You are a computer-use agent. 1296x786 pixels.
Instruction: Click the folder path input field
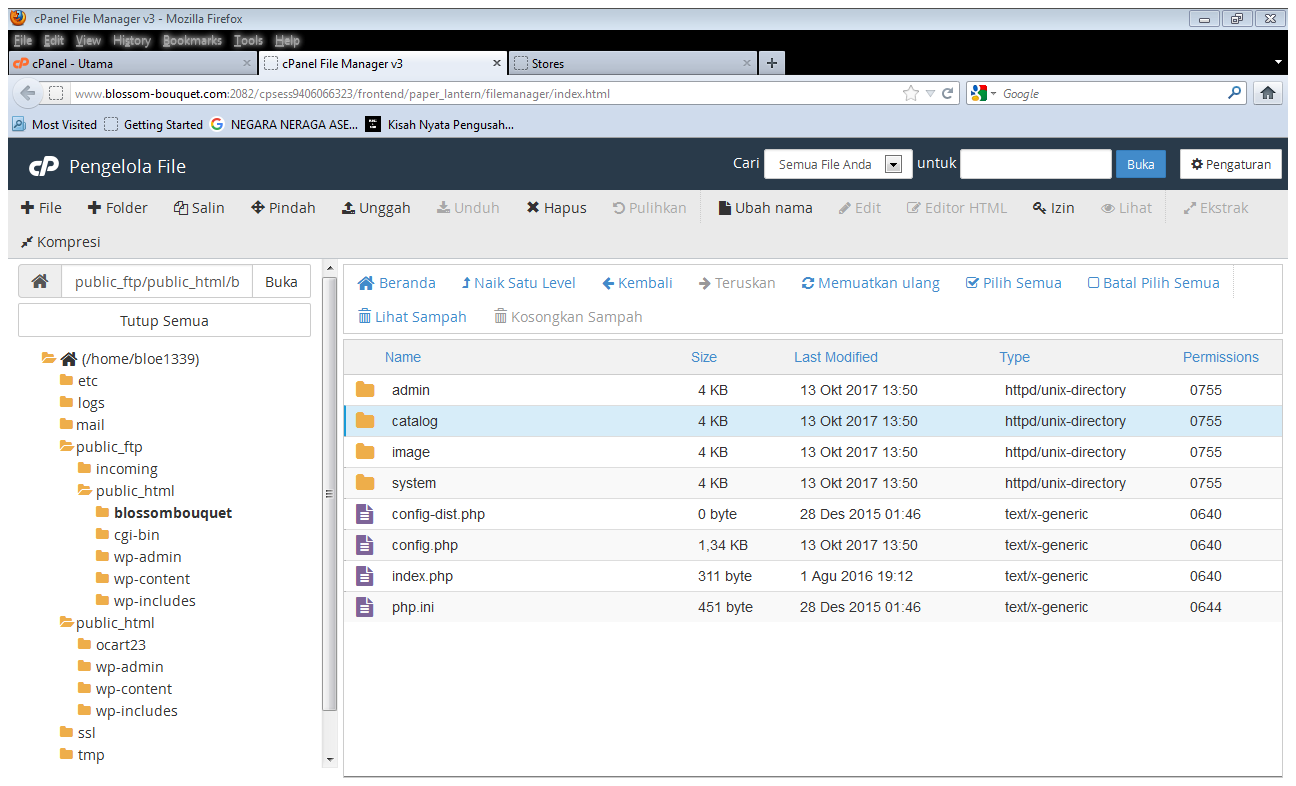[x=157, y=282]
